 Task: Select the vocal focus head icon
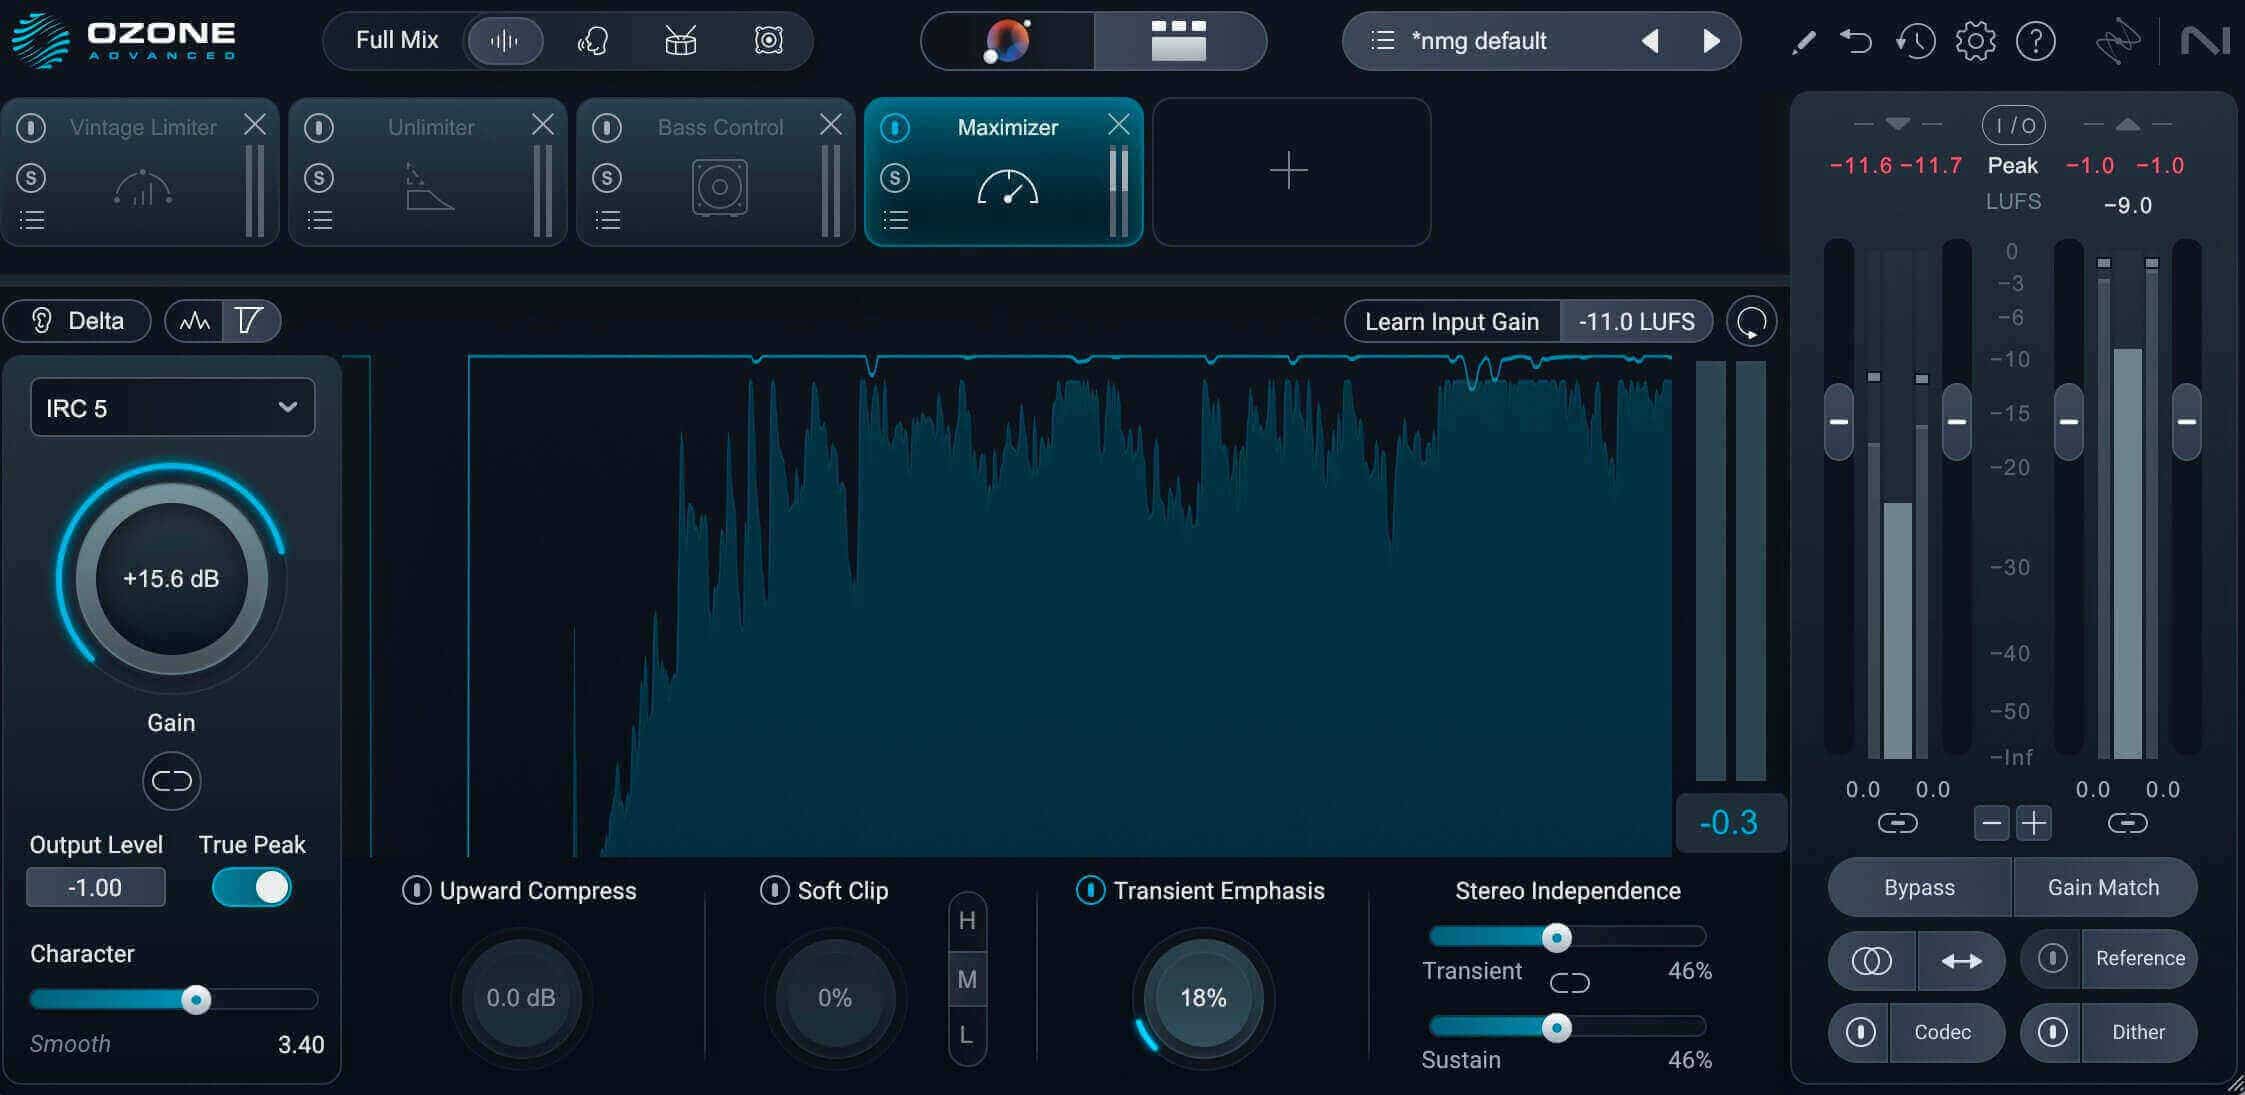pyautogui.click(x=593, y=41)
